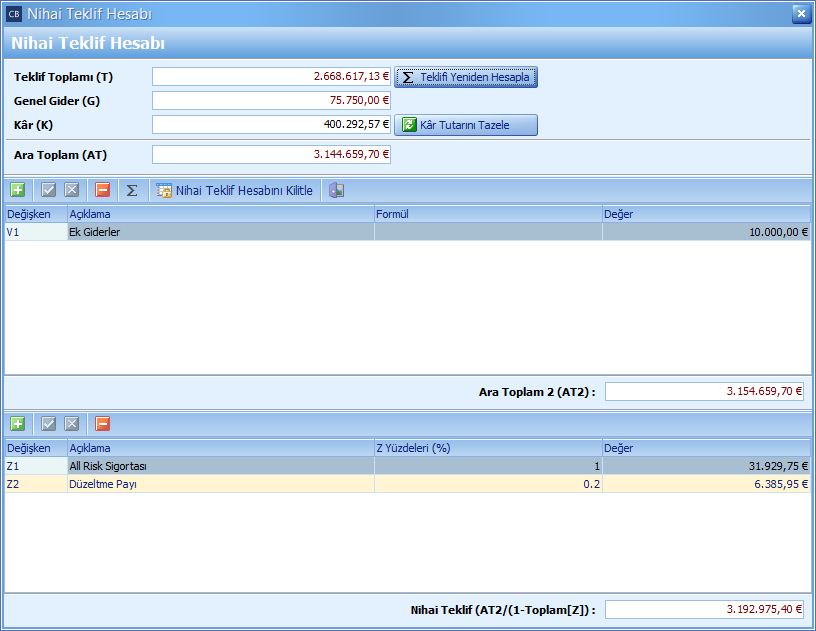Select the All Risk Sigortası row
The height and width of the screenshot is (631, 816).
(x=220, y=466)
